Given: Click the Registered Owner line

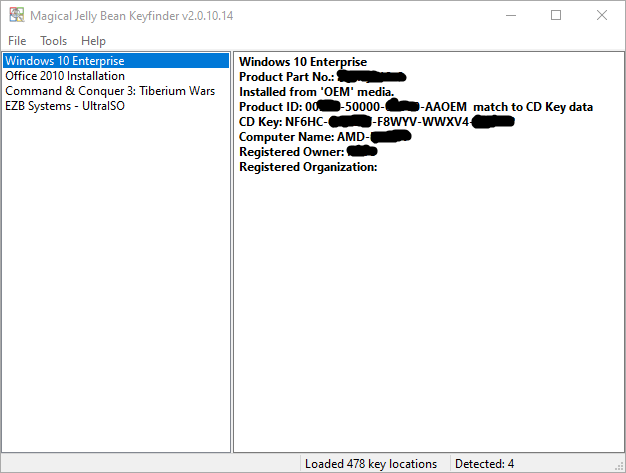Looking at the screenshot, I should point(308,152).
